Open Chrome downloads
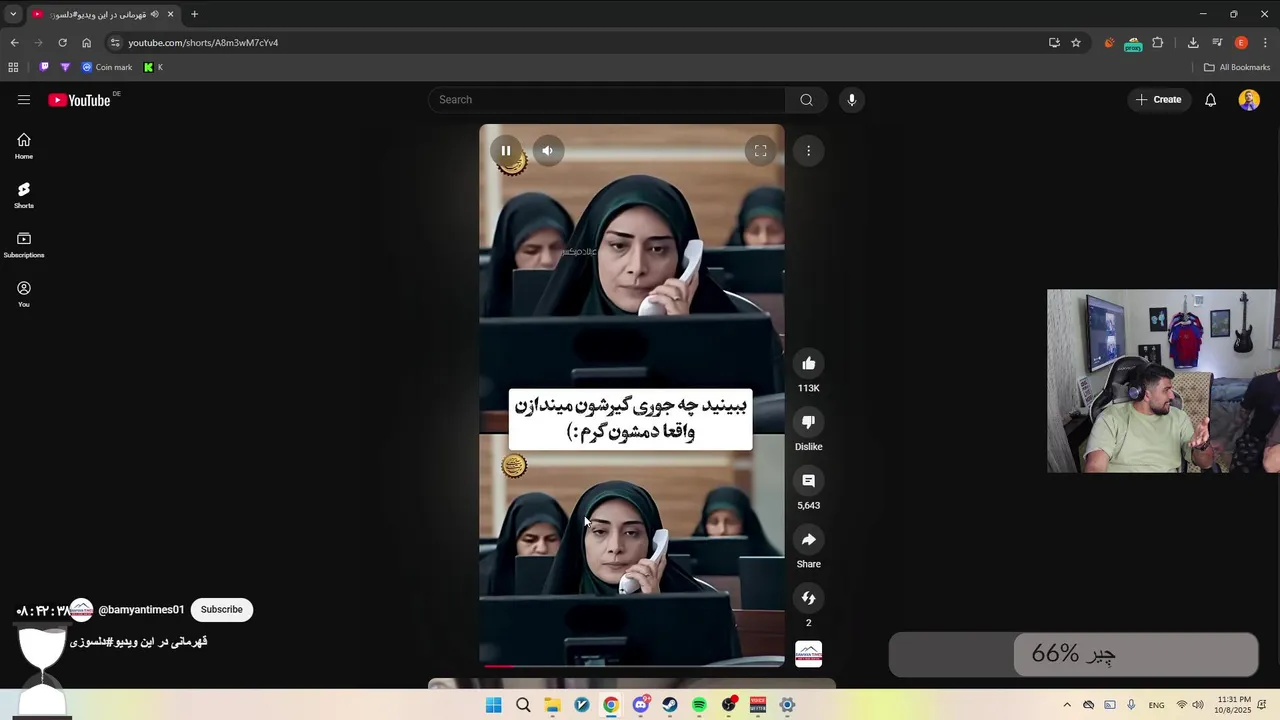Image resolution: width=1280 pixels, height=720 pixels. click(x=1193, y=43)
